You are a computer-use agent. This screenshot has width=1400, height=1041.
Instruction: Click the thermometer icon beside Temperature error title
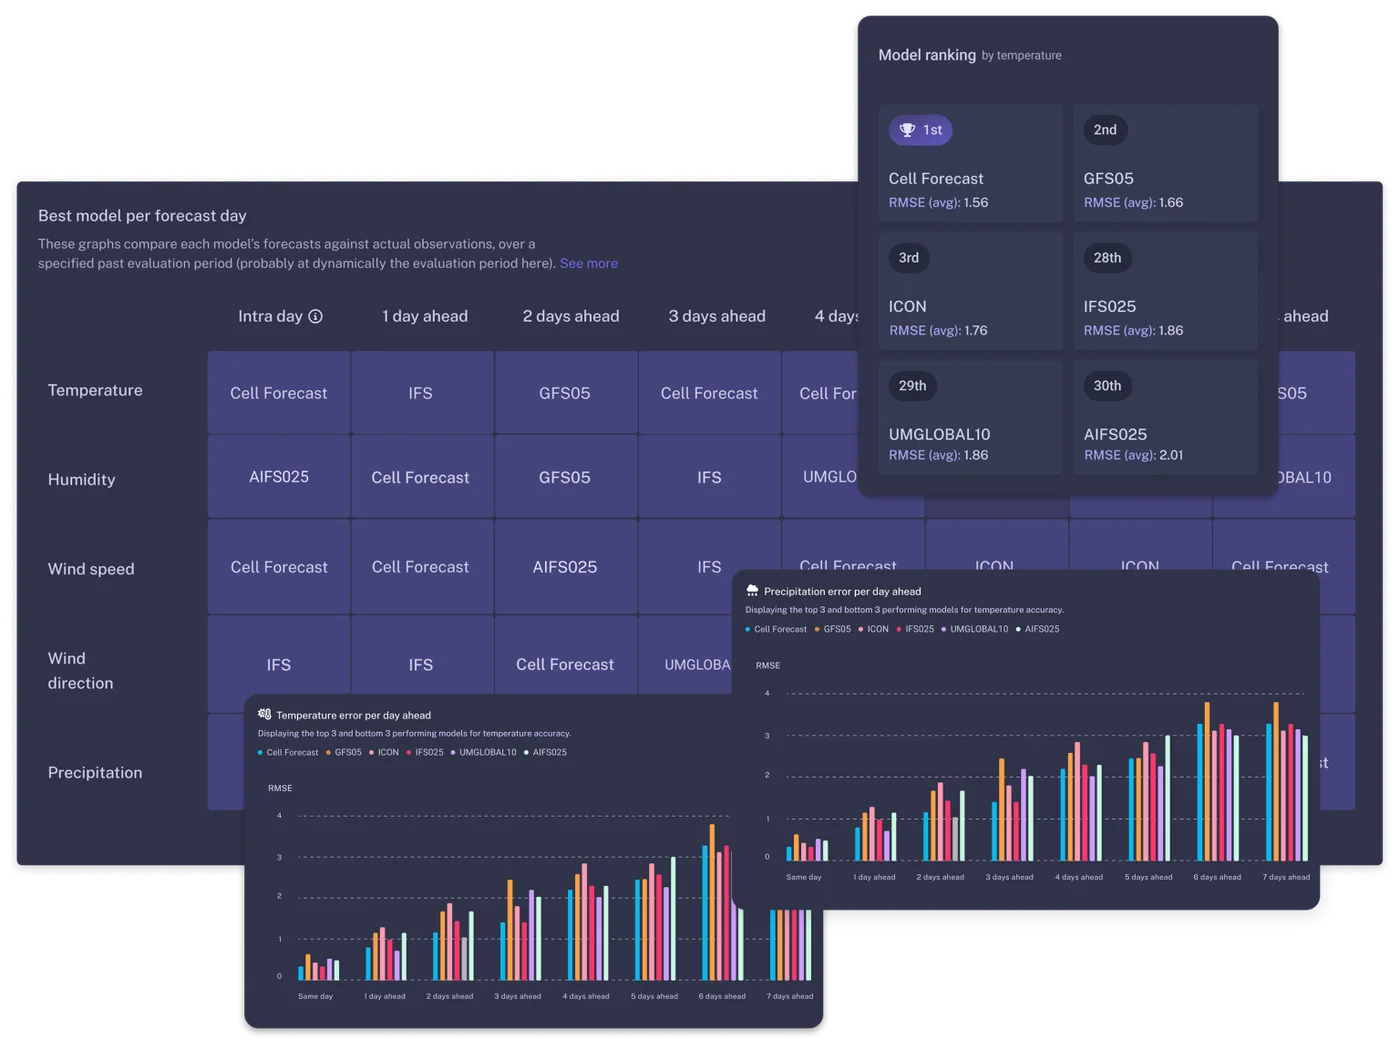(264, 714)
